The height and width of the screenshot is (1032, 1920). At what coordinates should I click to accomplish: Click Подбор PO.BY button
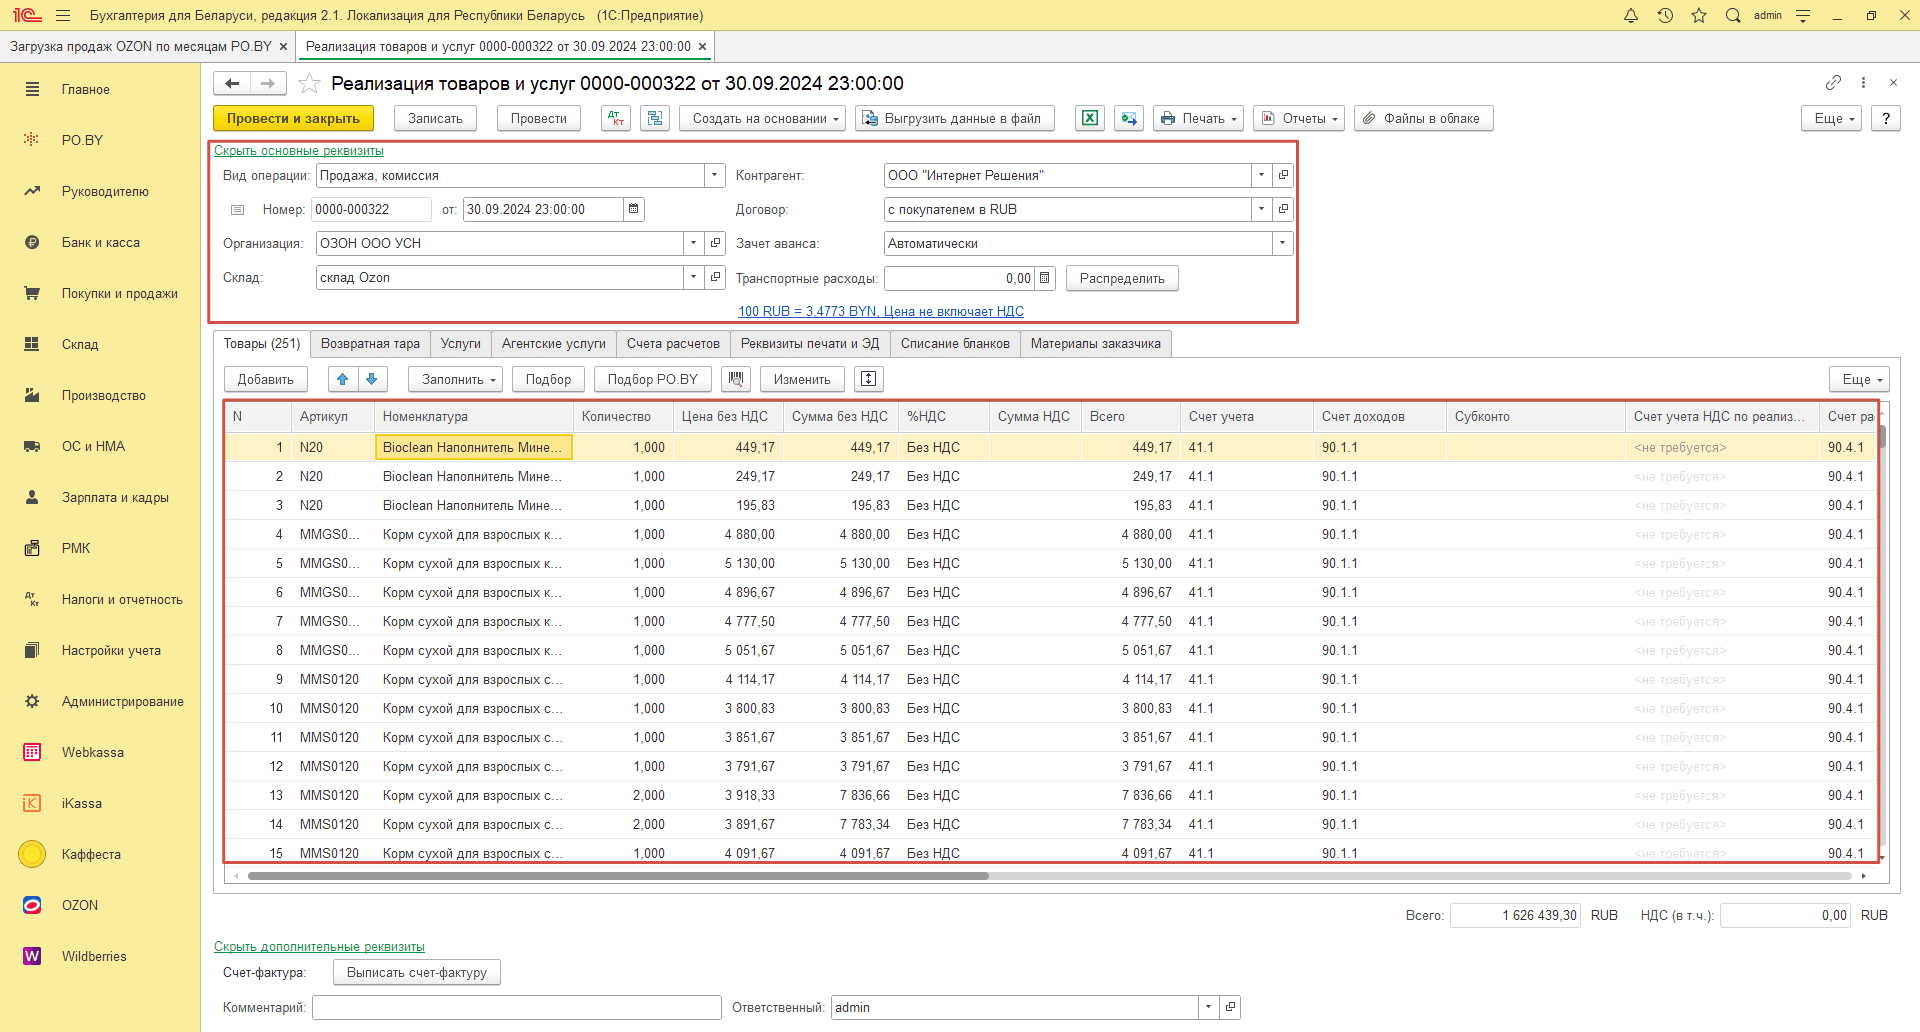[652, 379]
